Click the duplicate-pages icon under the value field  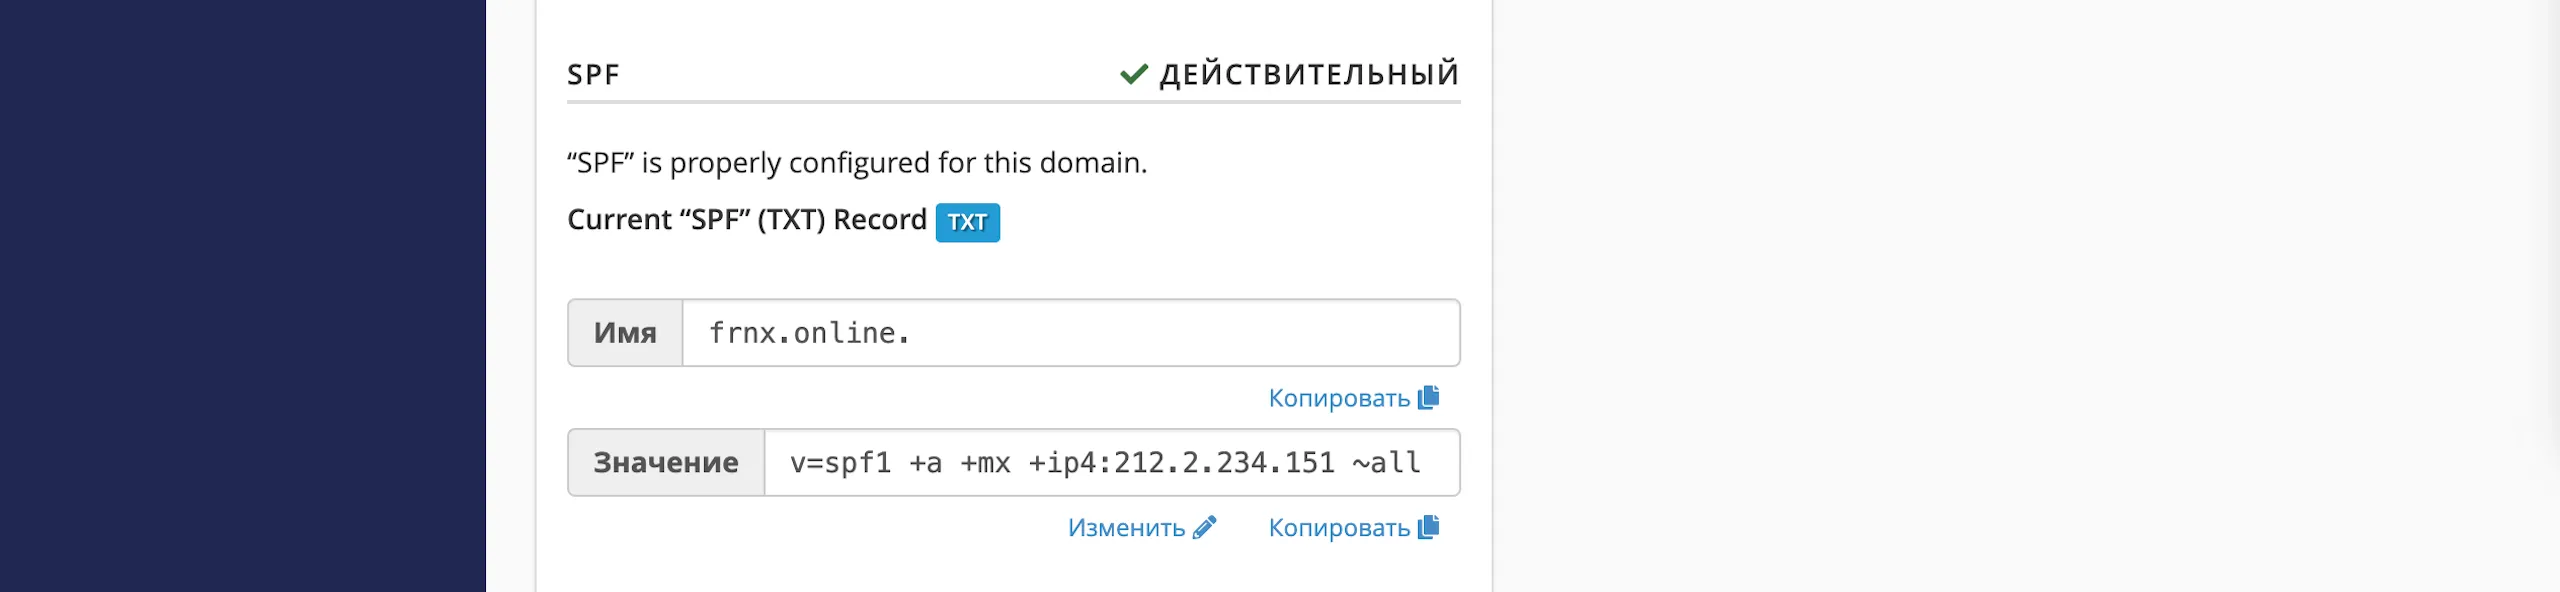coord(1428,527)
